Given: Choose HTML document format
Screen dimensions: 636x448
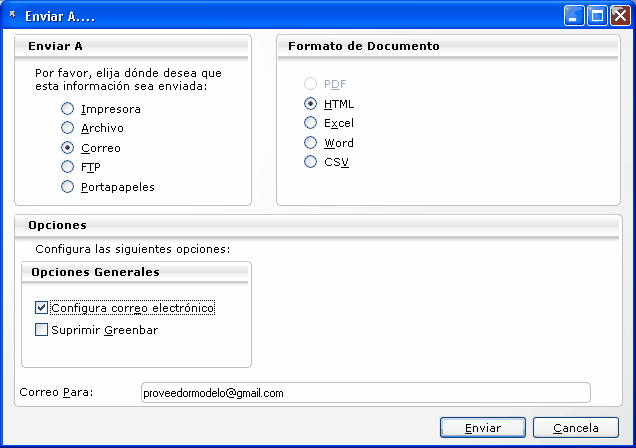Looking at the screenshot, I should [x=311, y=104].
